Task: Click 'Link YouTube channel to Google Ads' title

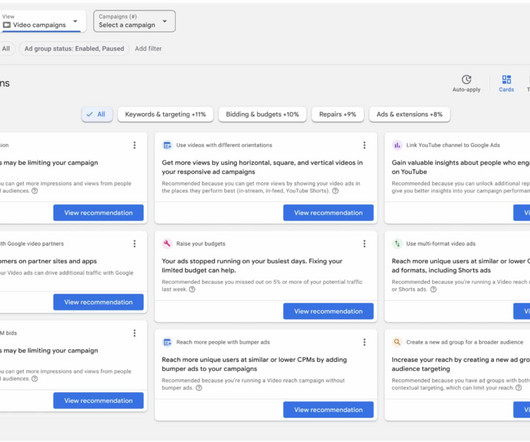Action: (x=453, y=145)
